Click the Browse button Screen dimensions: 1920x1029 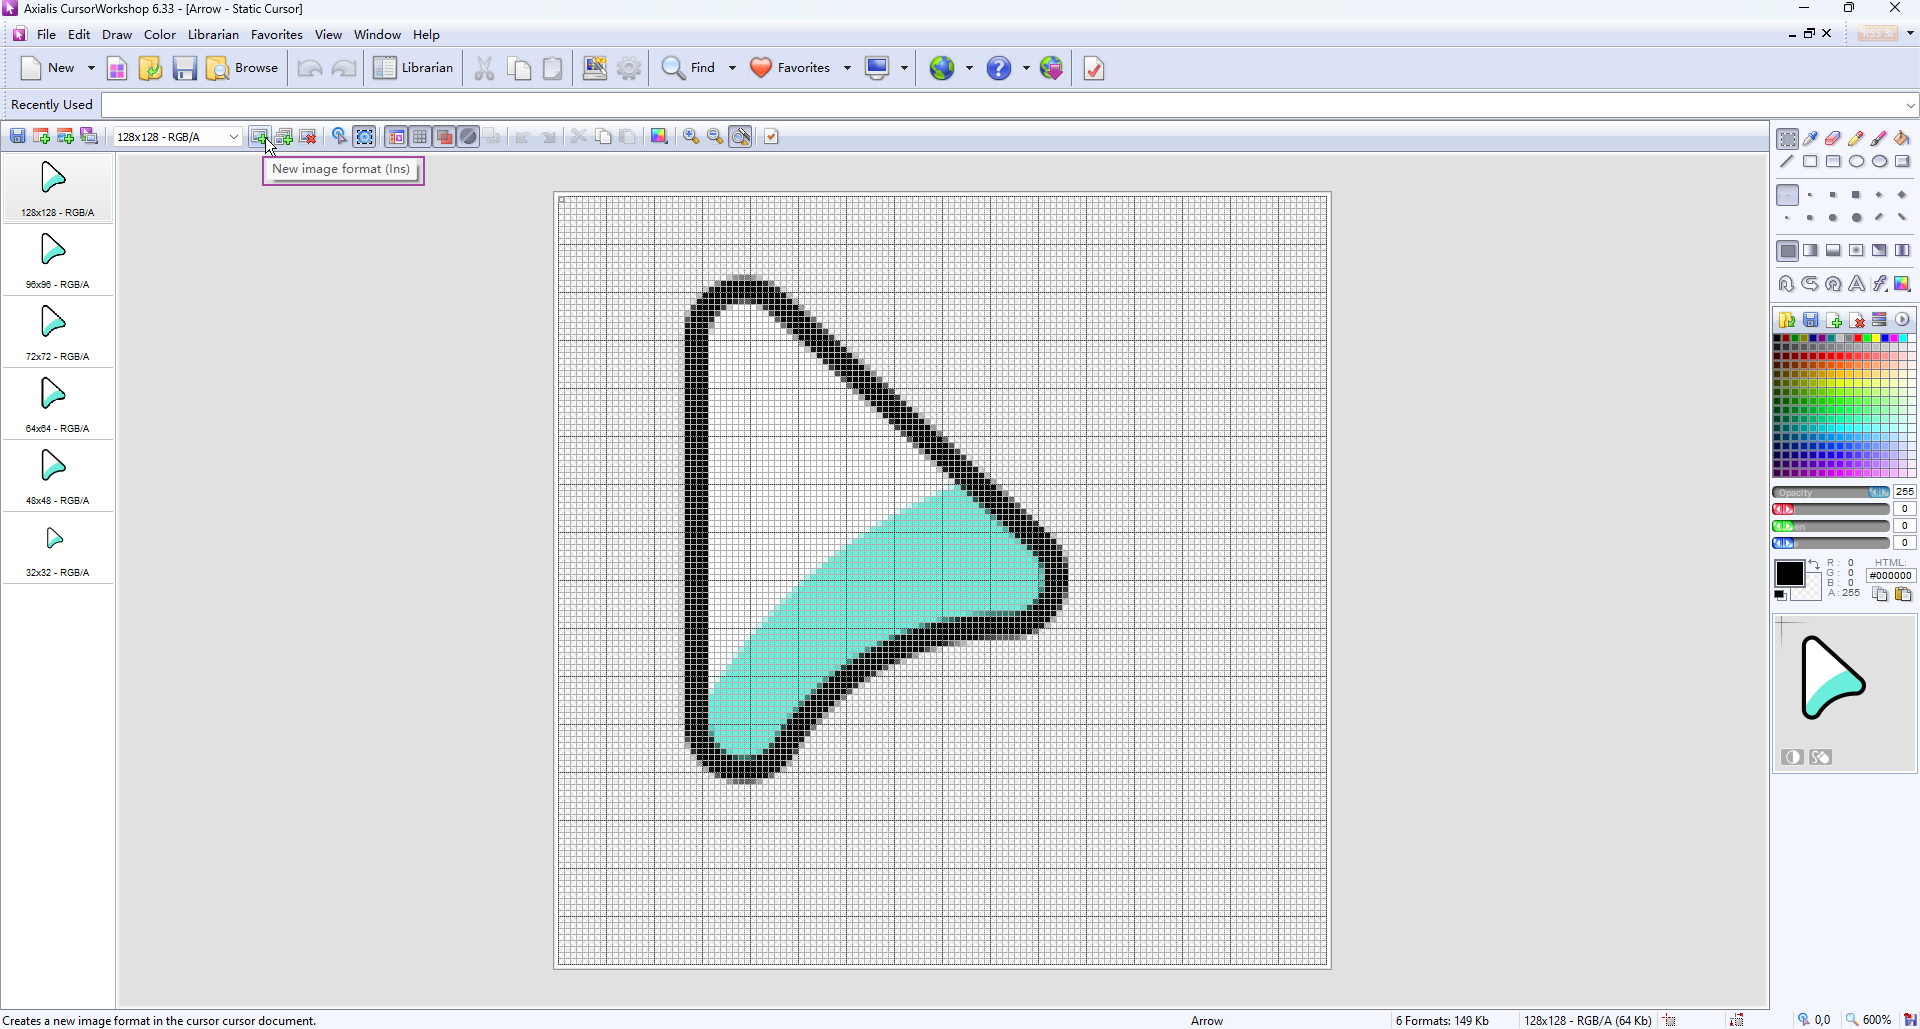point(243,68)
